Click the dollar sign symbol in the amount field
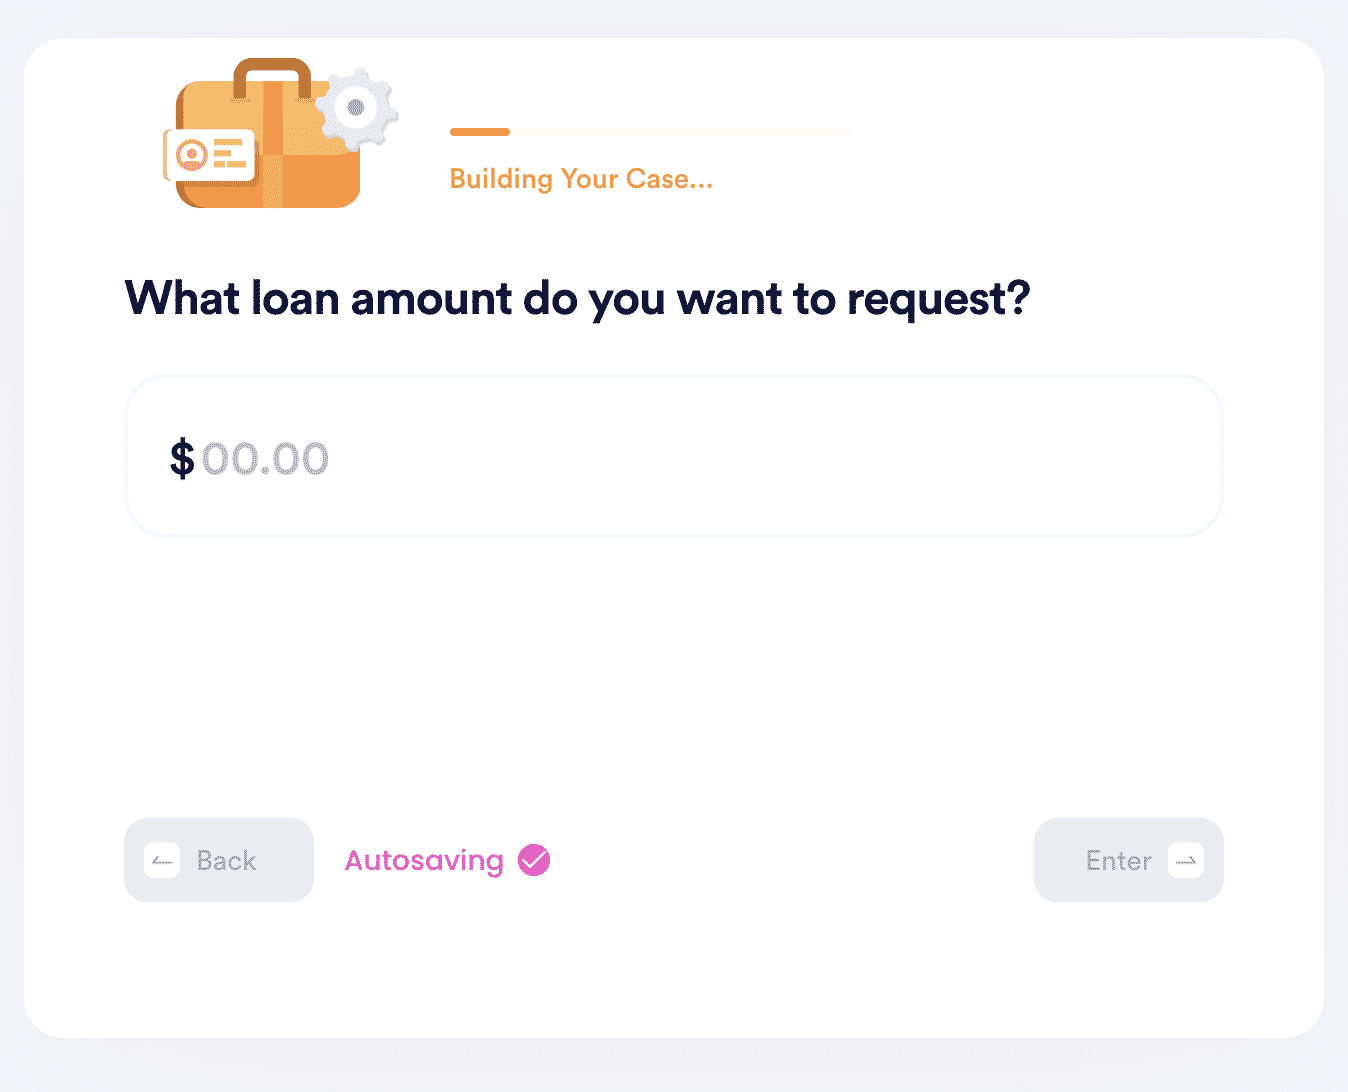1348x1092 pixels. (x=182, y=459)
